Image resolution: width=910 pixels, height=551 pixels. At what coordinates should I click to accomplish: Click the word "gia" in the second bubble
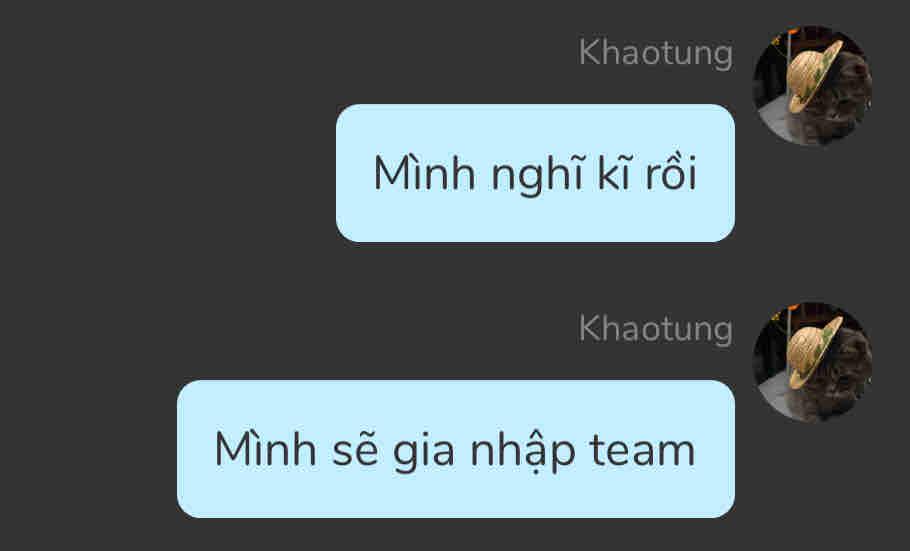click(424, 452)
